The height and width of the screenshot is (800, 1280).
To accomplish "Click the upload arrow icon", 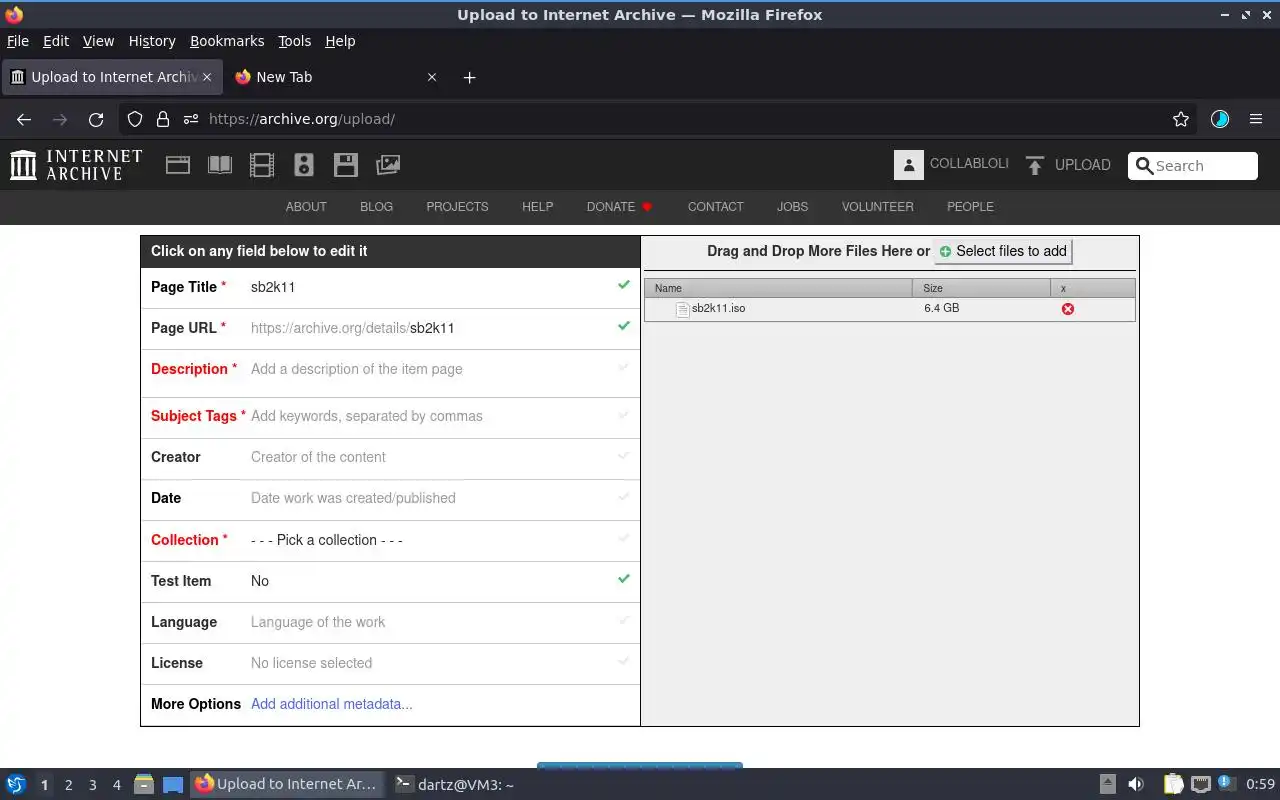I will point(1035,166).
